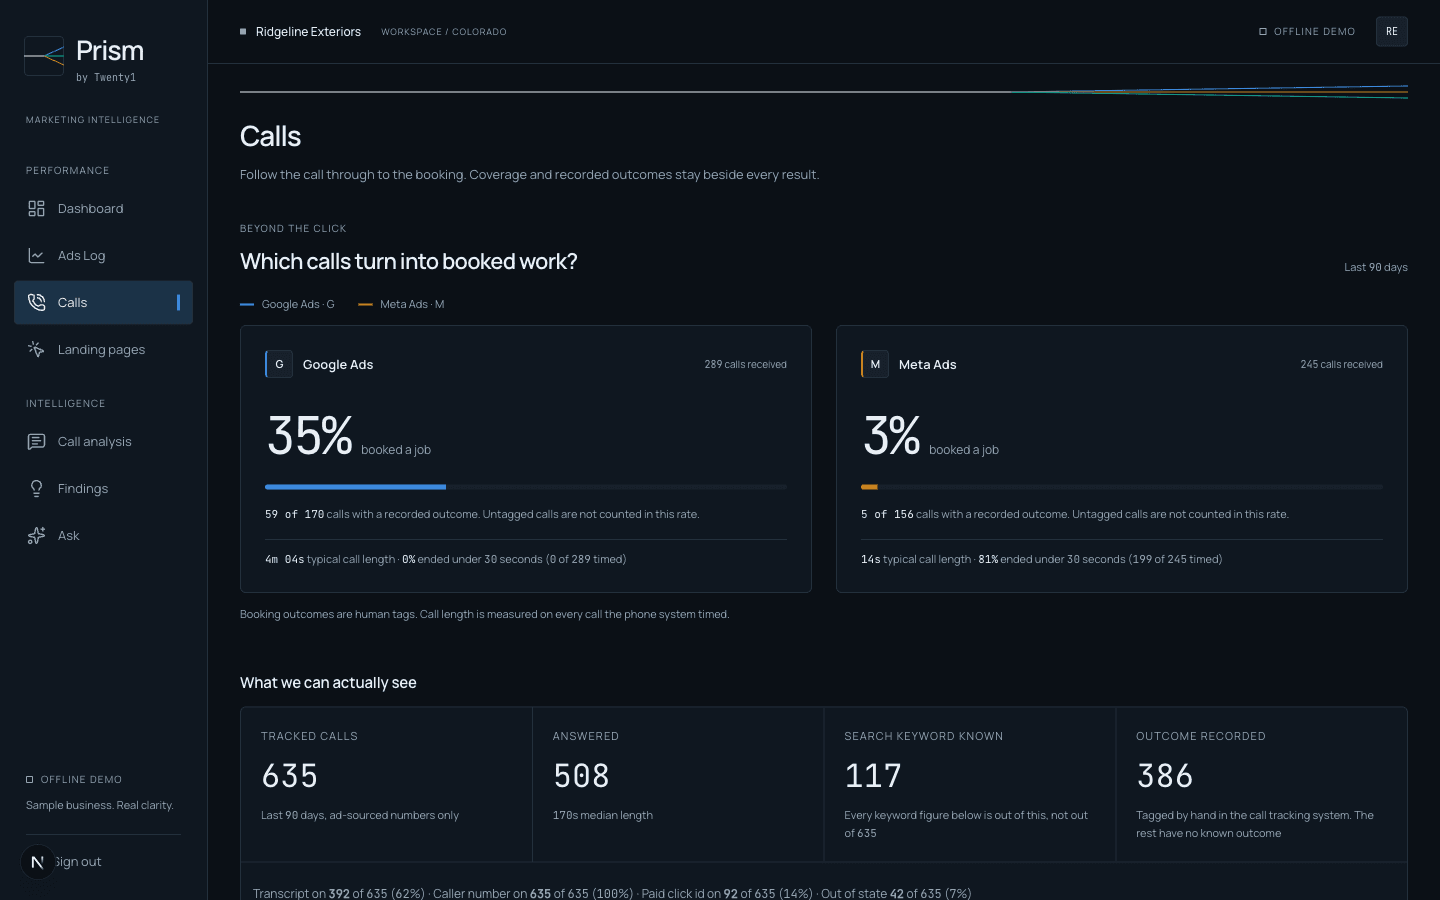
Task: Open Call analysis section
Action: [x=103, y=441]
